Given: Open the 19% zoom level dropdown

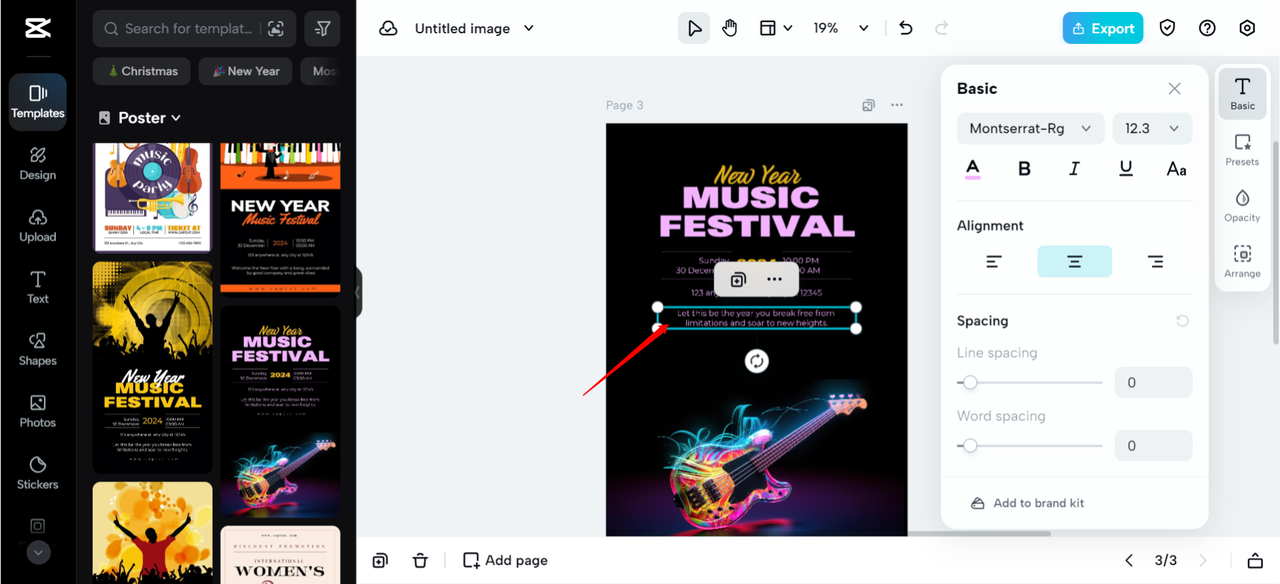Looking at the screenshot, I should (840, 28).
